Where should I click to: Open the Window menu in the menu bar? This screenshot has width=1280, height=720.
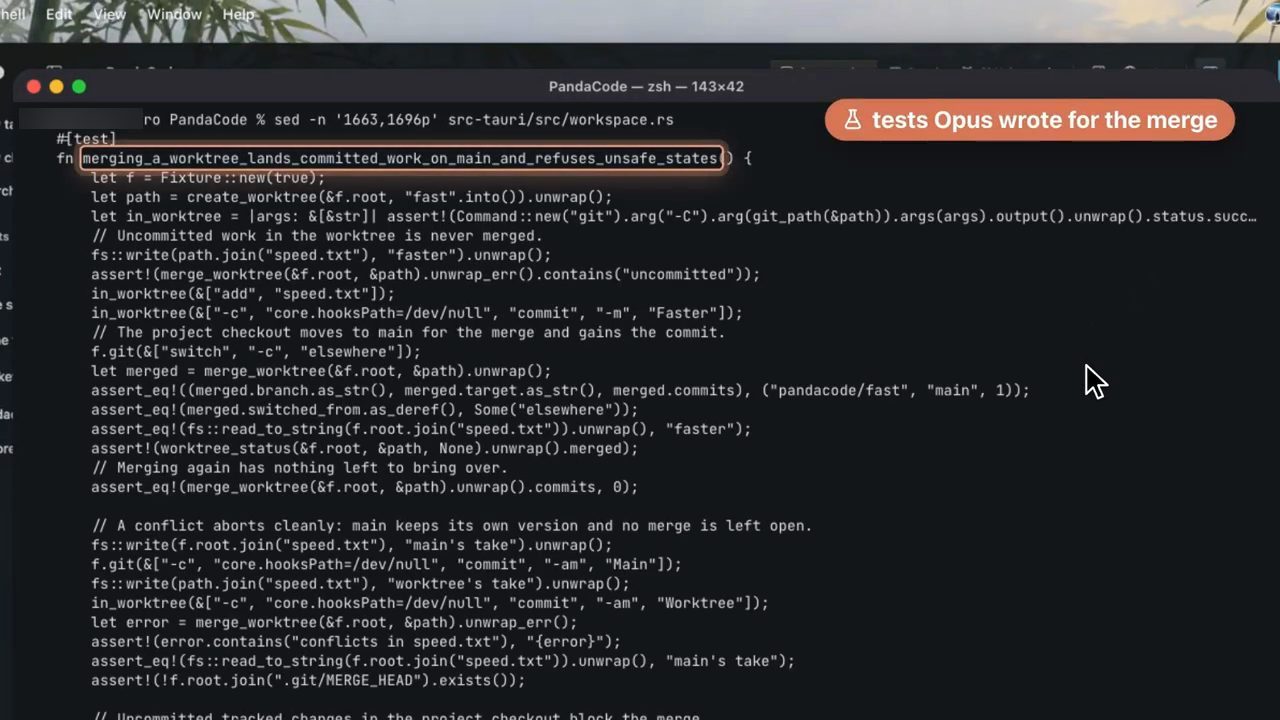[173, 14]
